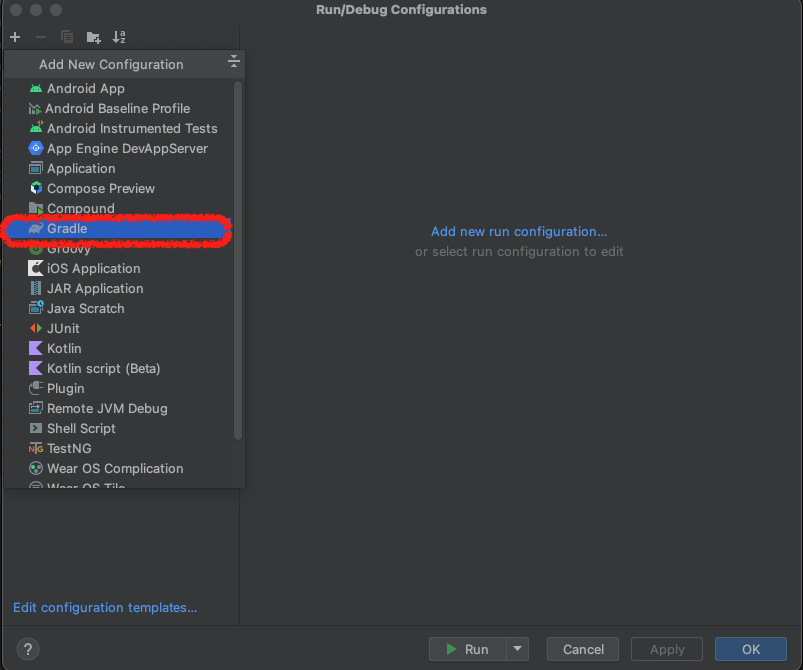Click the plus Add New Configuration icon
This screenshot has height=670, width=803.
pyautogui.click(x=15, y=37)
